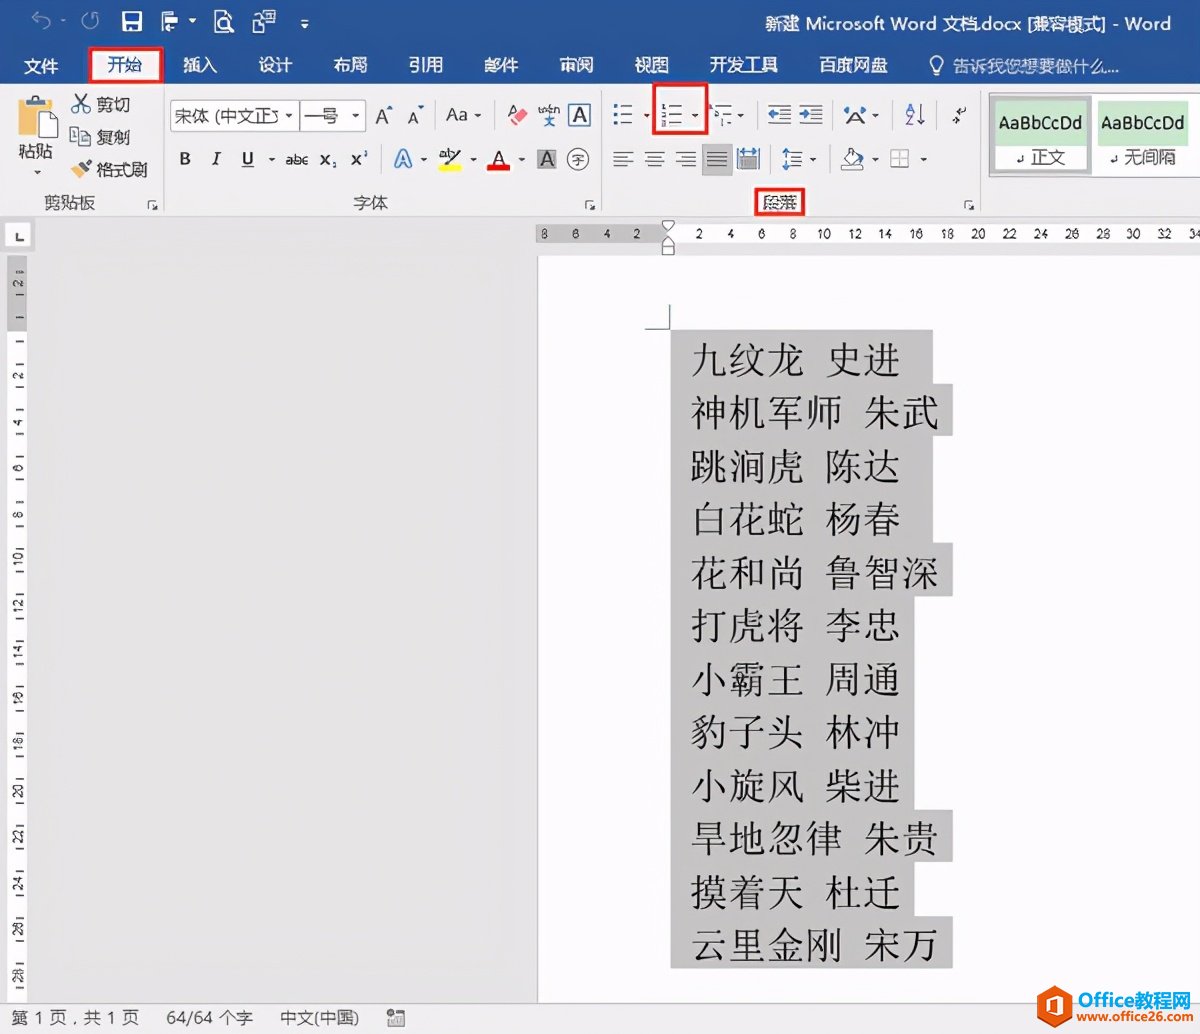The width and height of the screenshot is (1200, 1034).
Task: Expand the borders dropdown arrow
Action: tap(923, 159)
